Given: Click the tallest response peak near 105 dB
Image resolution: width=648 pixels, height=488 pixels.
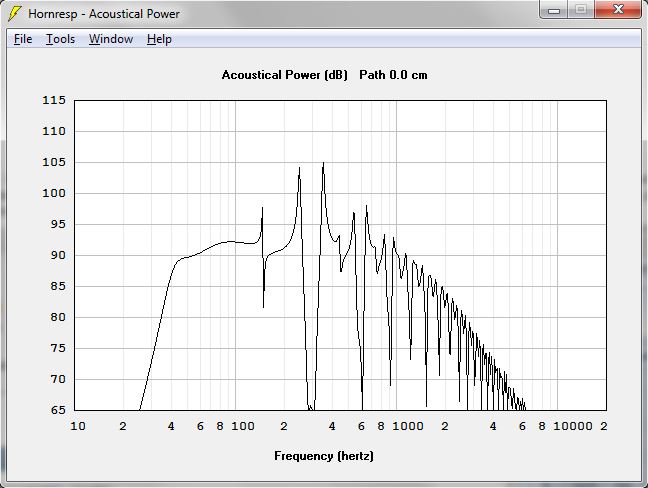Looking at the screenshot, I should click(x=323, y=164).
